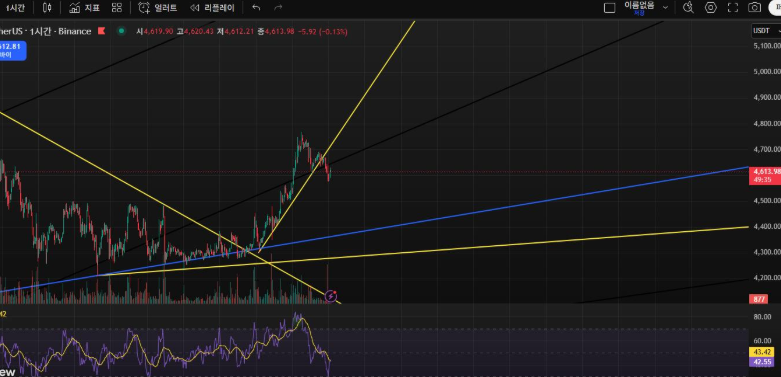Click the 4,400.00 price axis label

point(767,226)
